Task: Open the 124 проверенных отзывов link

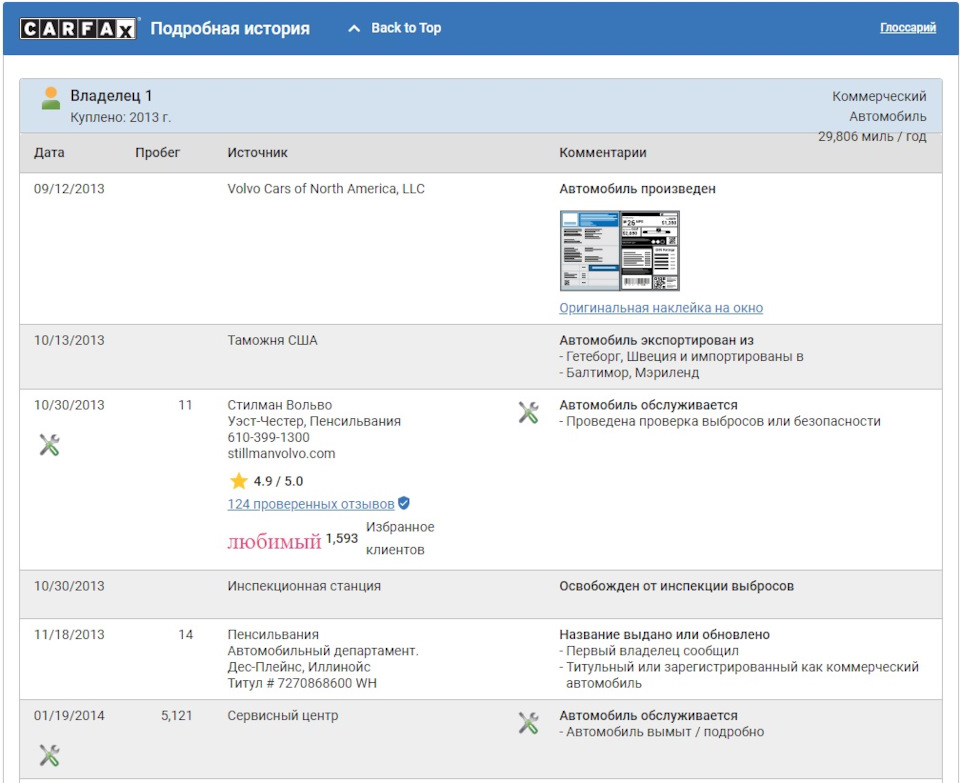Action: click(311, 504)
